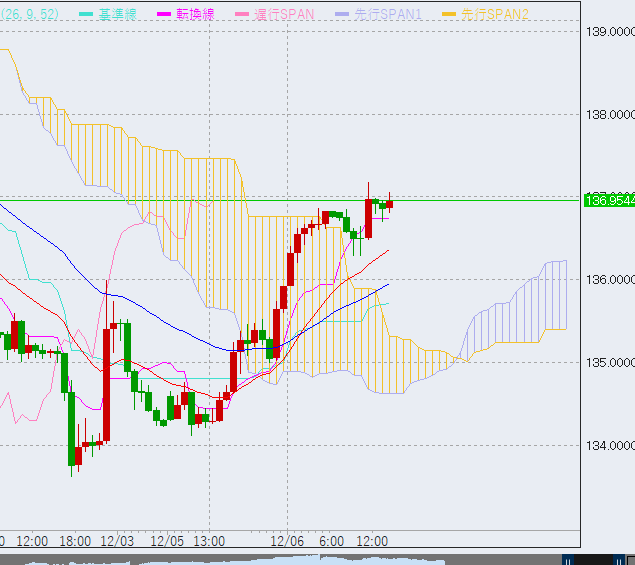Viewport: 635px width, 565px height.
Task: Click the 12/03 date label on time axis
Action: pos(118,540)
